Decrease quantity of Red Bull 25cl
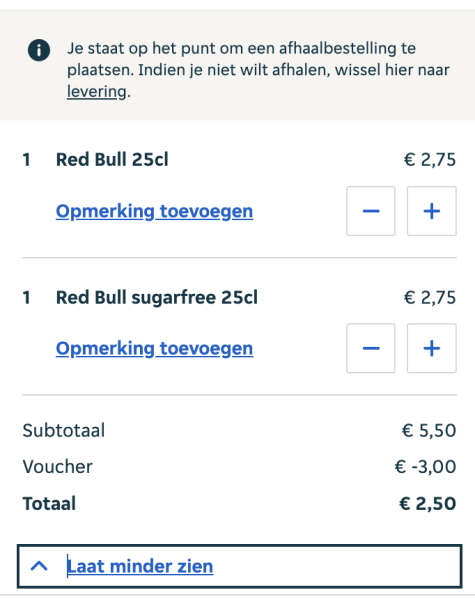The image size is (475, 606). 371,211
